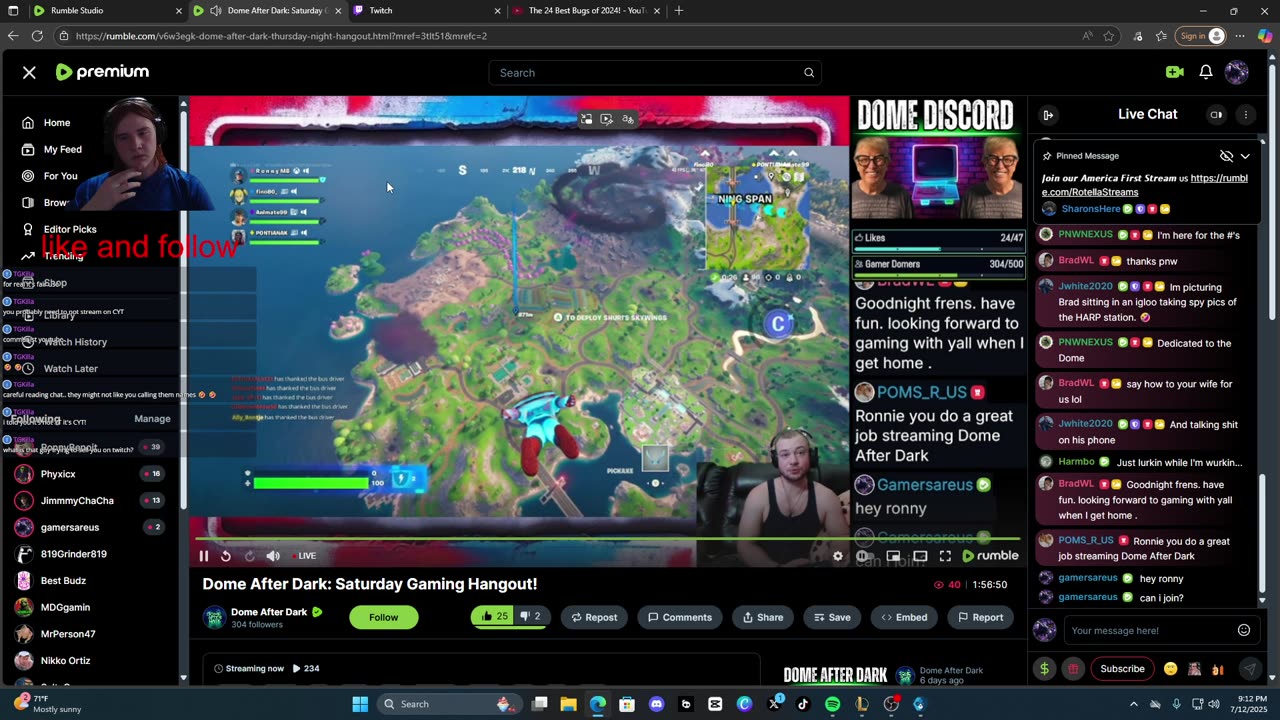
Task: Close the sidebar menu with the X icon
Action: point(29,72)
